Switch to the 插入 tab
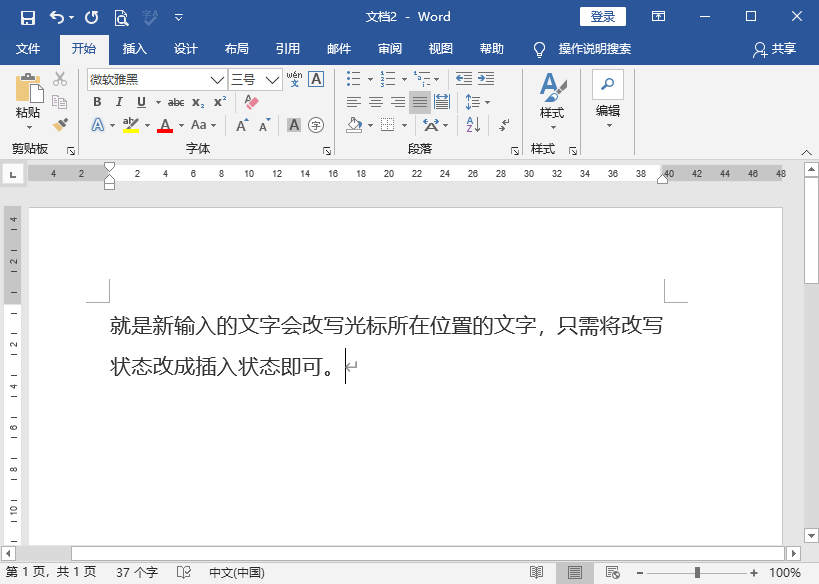 pyautogui.click(x=135, y=49)
